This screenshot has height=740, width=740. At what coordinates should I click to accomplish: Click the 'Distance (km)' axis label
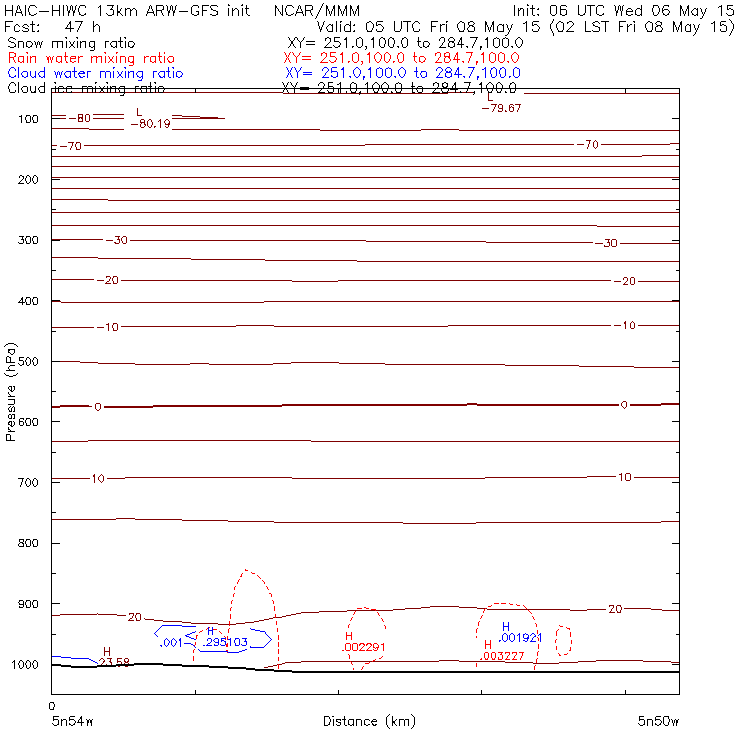coord(369,721)
